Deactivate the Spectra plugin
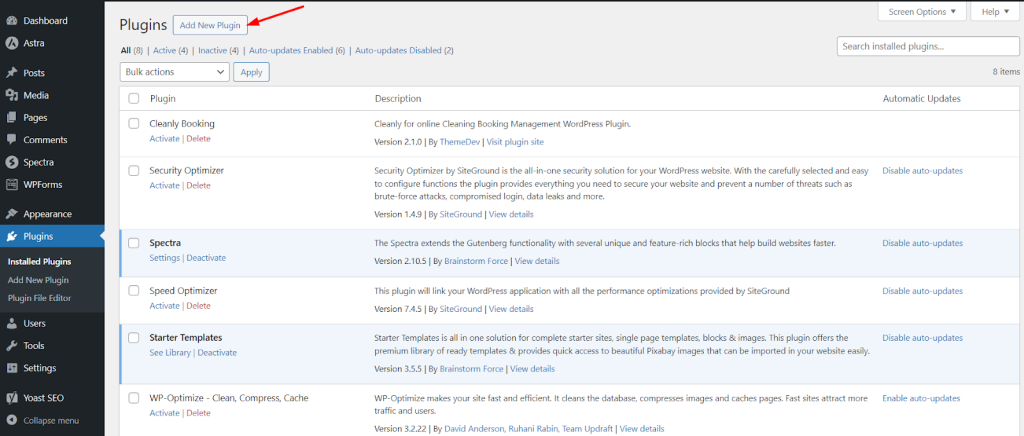Viewport: 1024px width, 436px height. pyautogui.click(x=206, y=258)
